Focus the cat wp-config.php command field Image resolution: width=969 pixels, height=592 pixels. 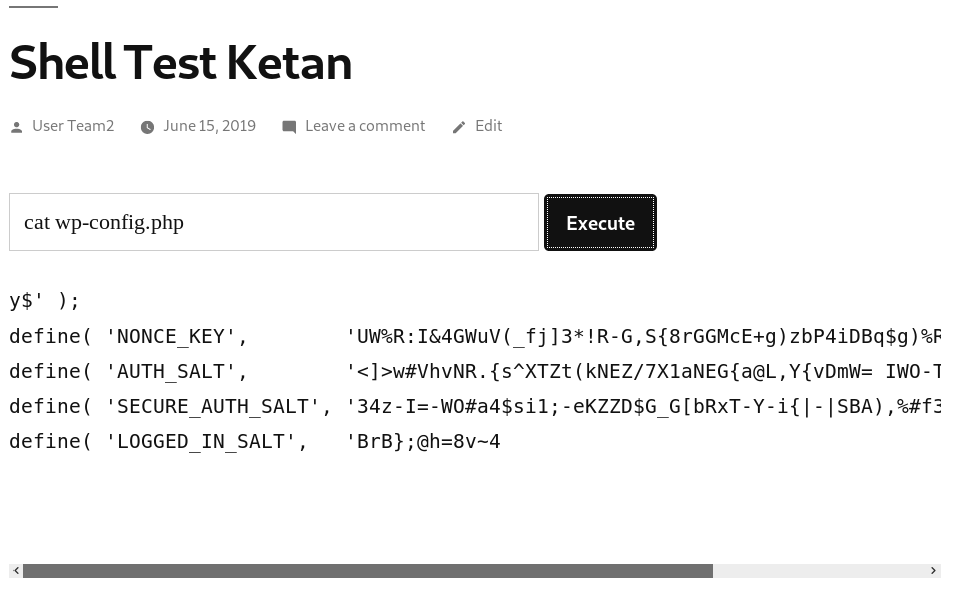pos(274,222)
